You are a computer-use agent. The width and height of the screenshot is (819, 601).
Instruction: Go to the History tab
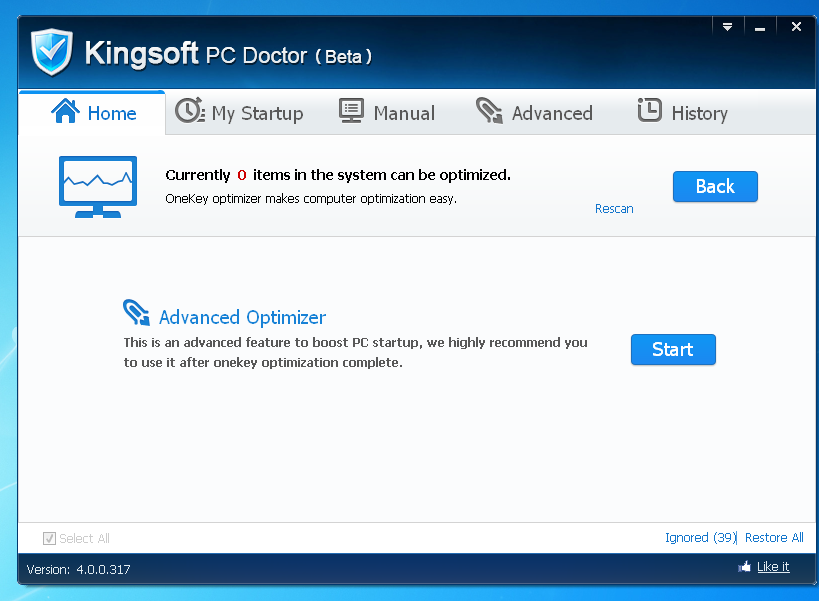[683, 112]
